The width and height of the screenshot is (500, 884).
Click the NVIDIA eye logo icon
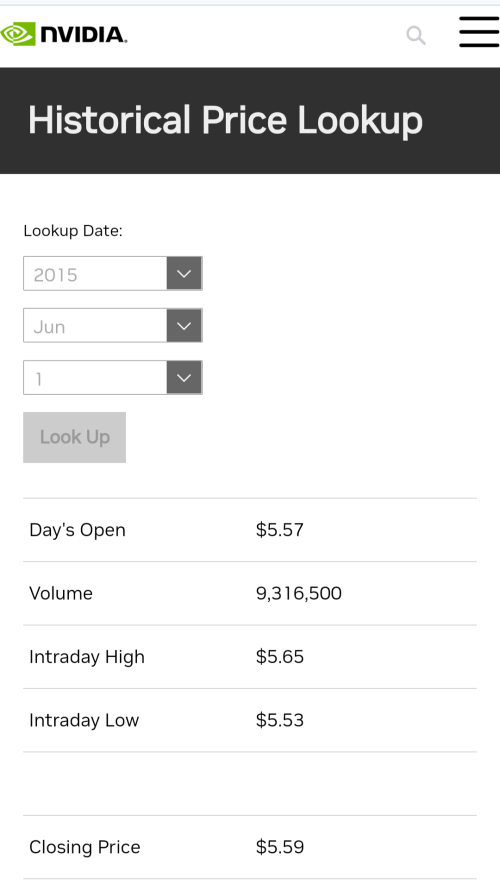click(x=18, y=34)
